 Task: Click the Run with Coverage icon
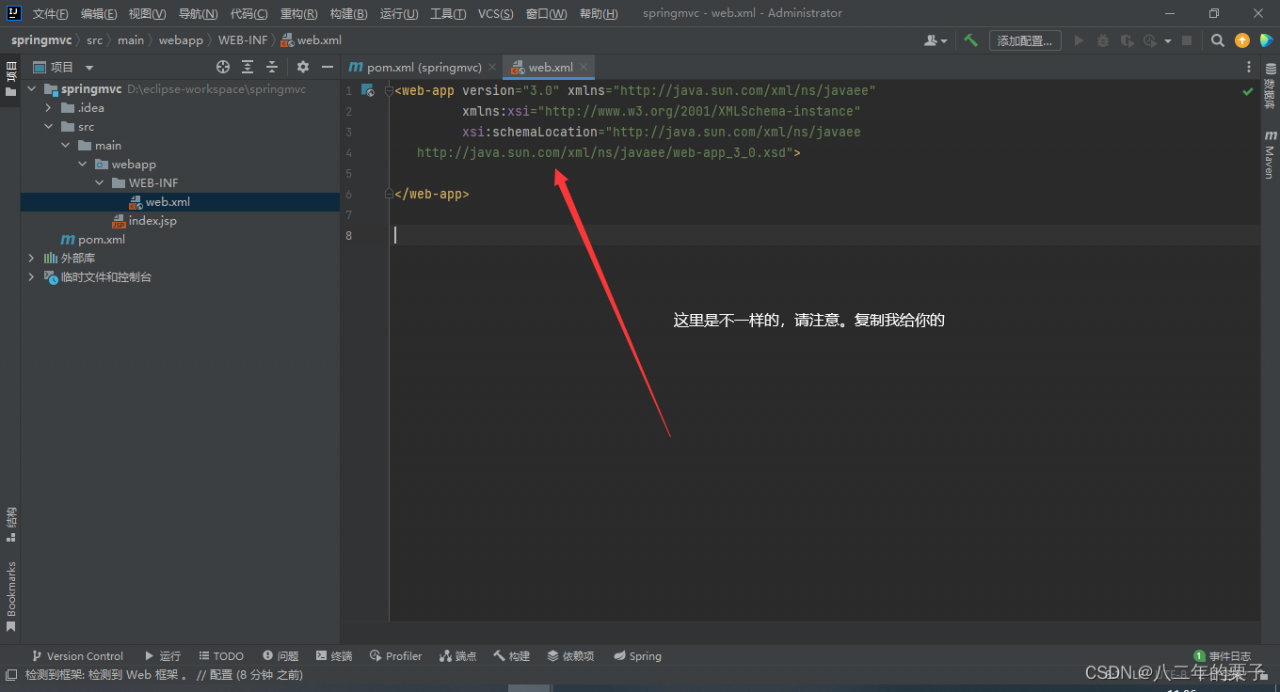(1127, 41)
